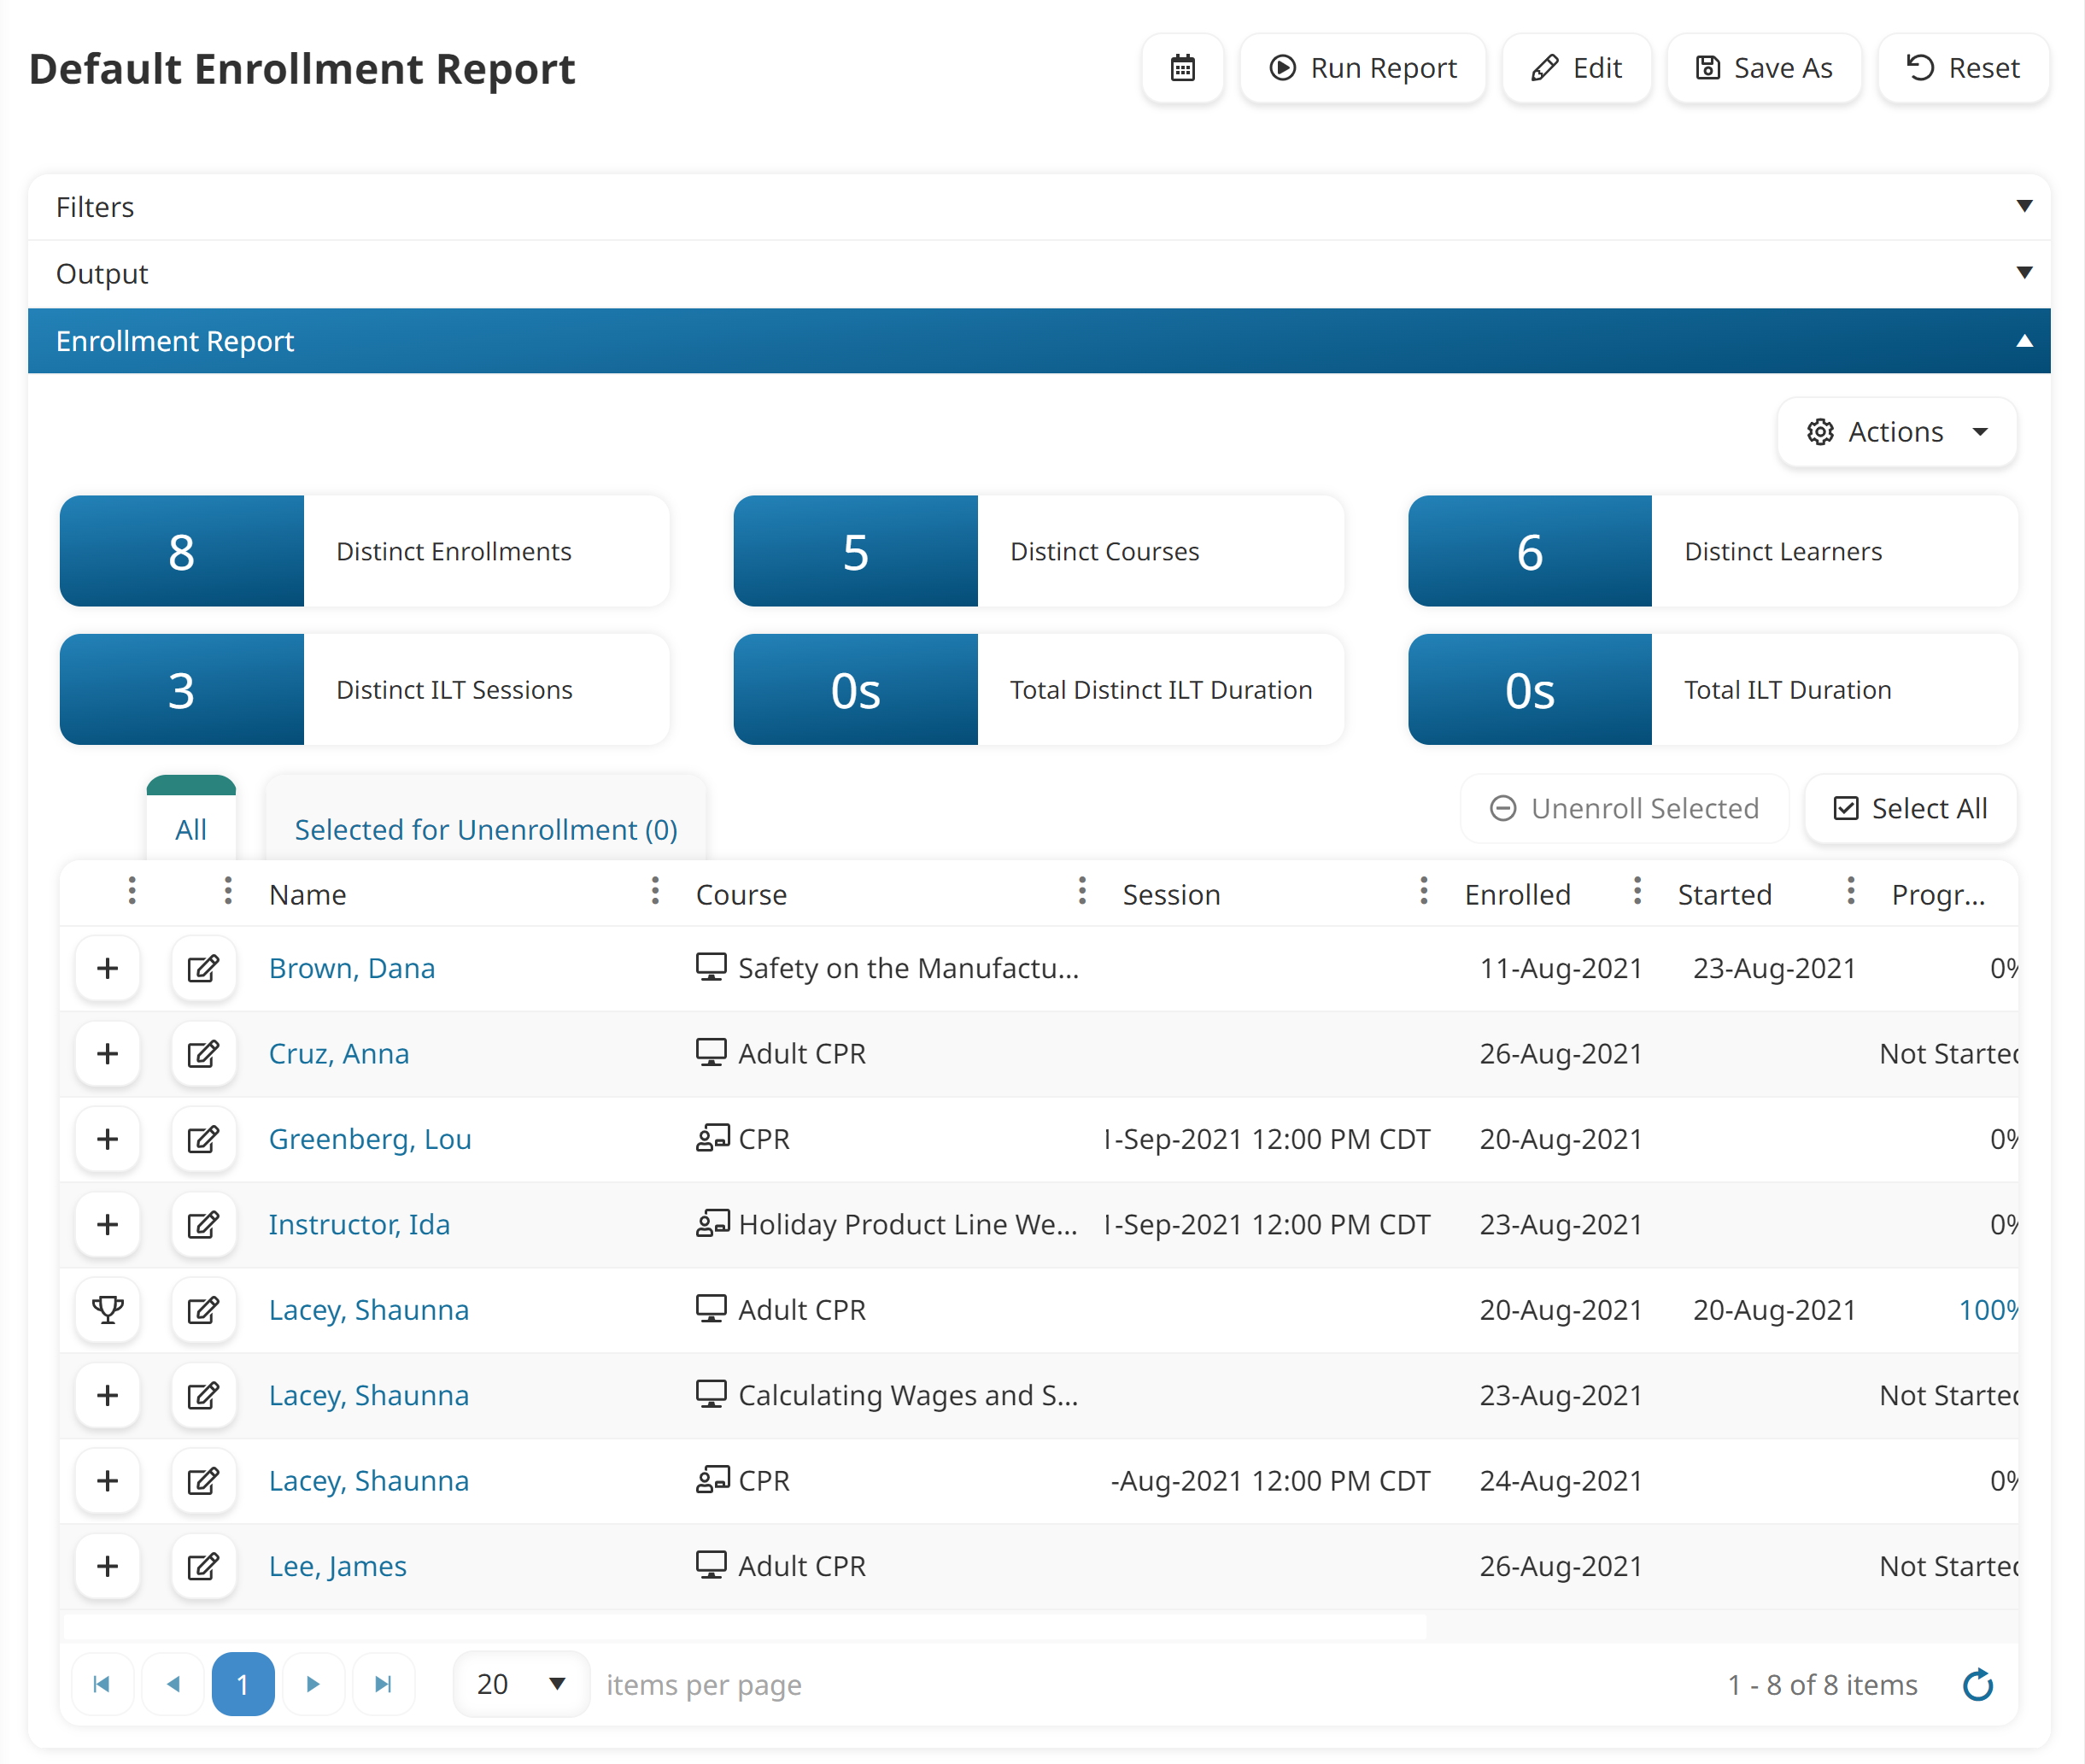This screenshot has height=1764, width=2085.
Task: Open learner Lee, James link
Action: click(x=337, y=1566)
